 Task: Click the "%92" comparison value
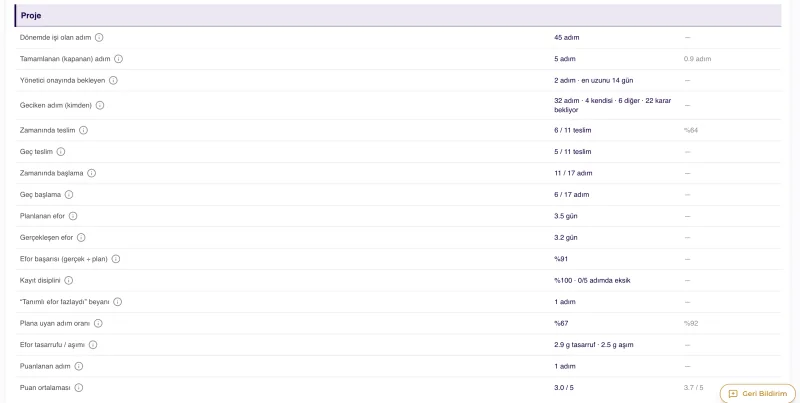pos(691,323)
